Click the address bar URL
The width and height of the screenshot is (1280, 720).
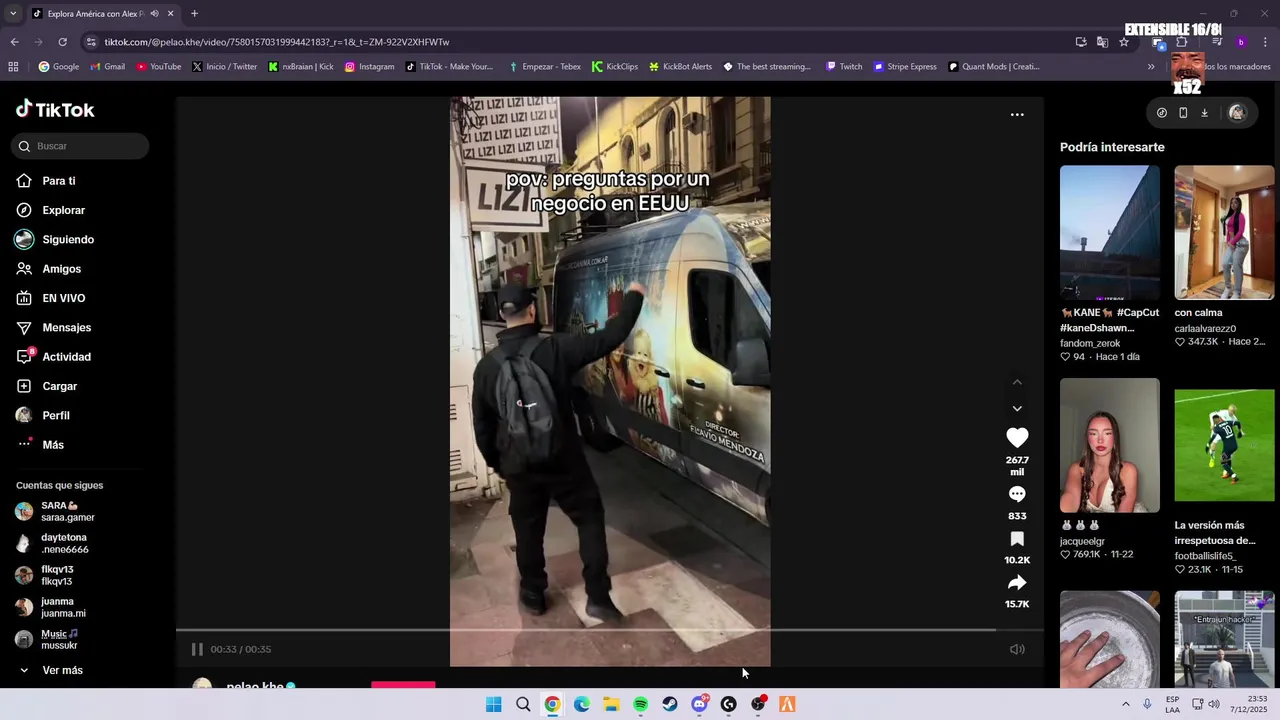(277, 42)
